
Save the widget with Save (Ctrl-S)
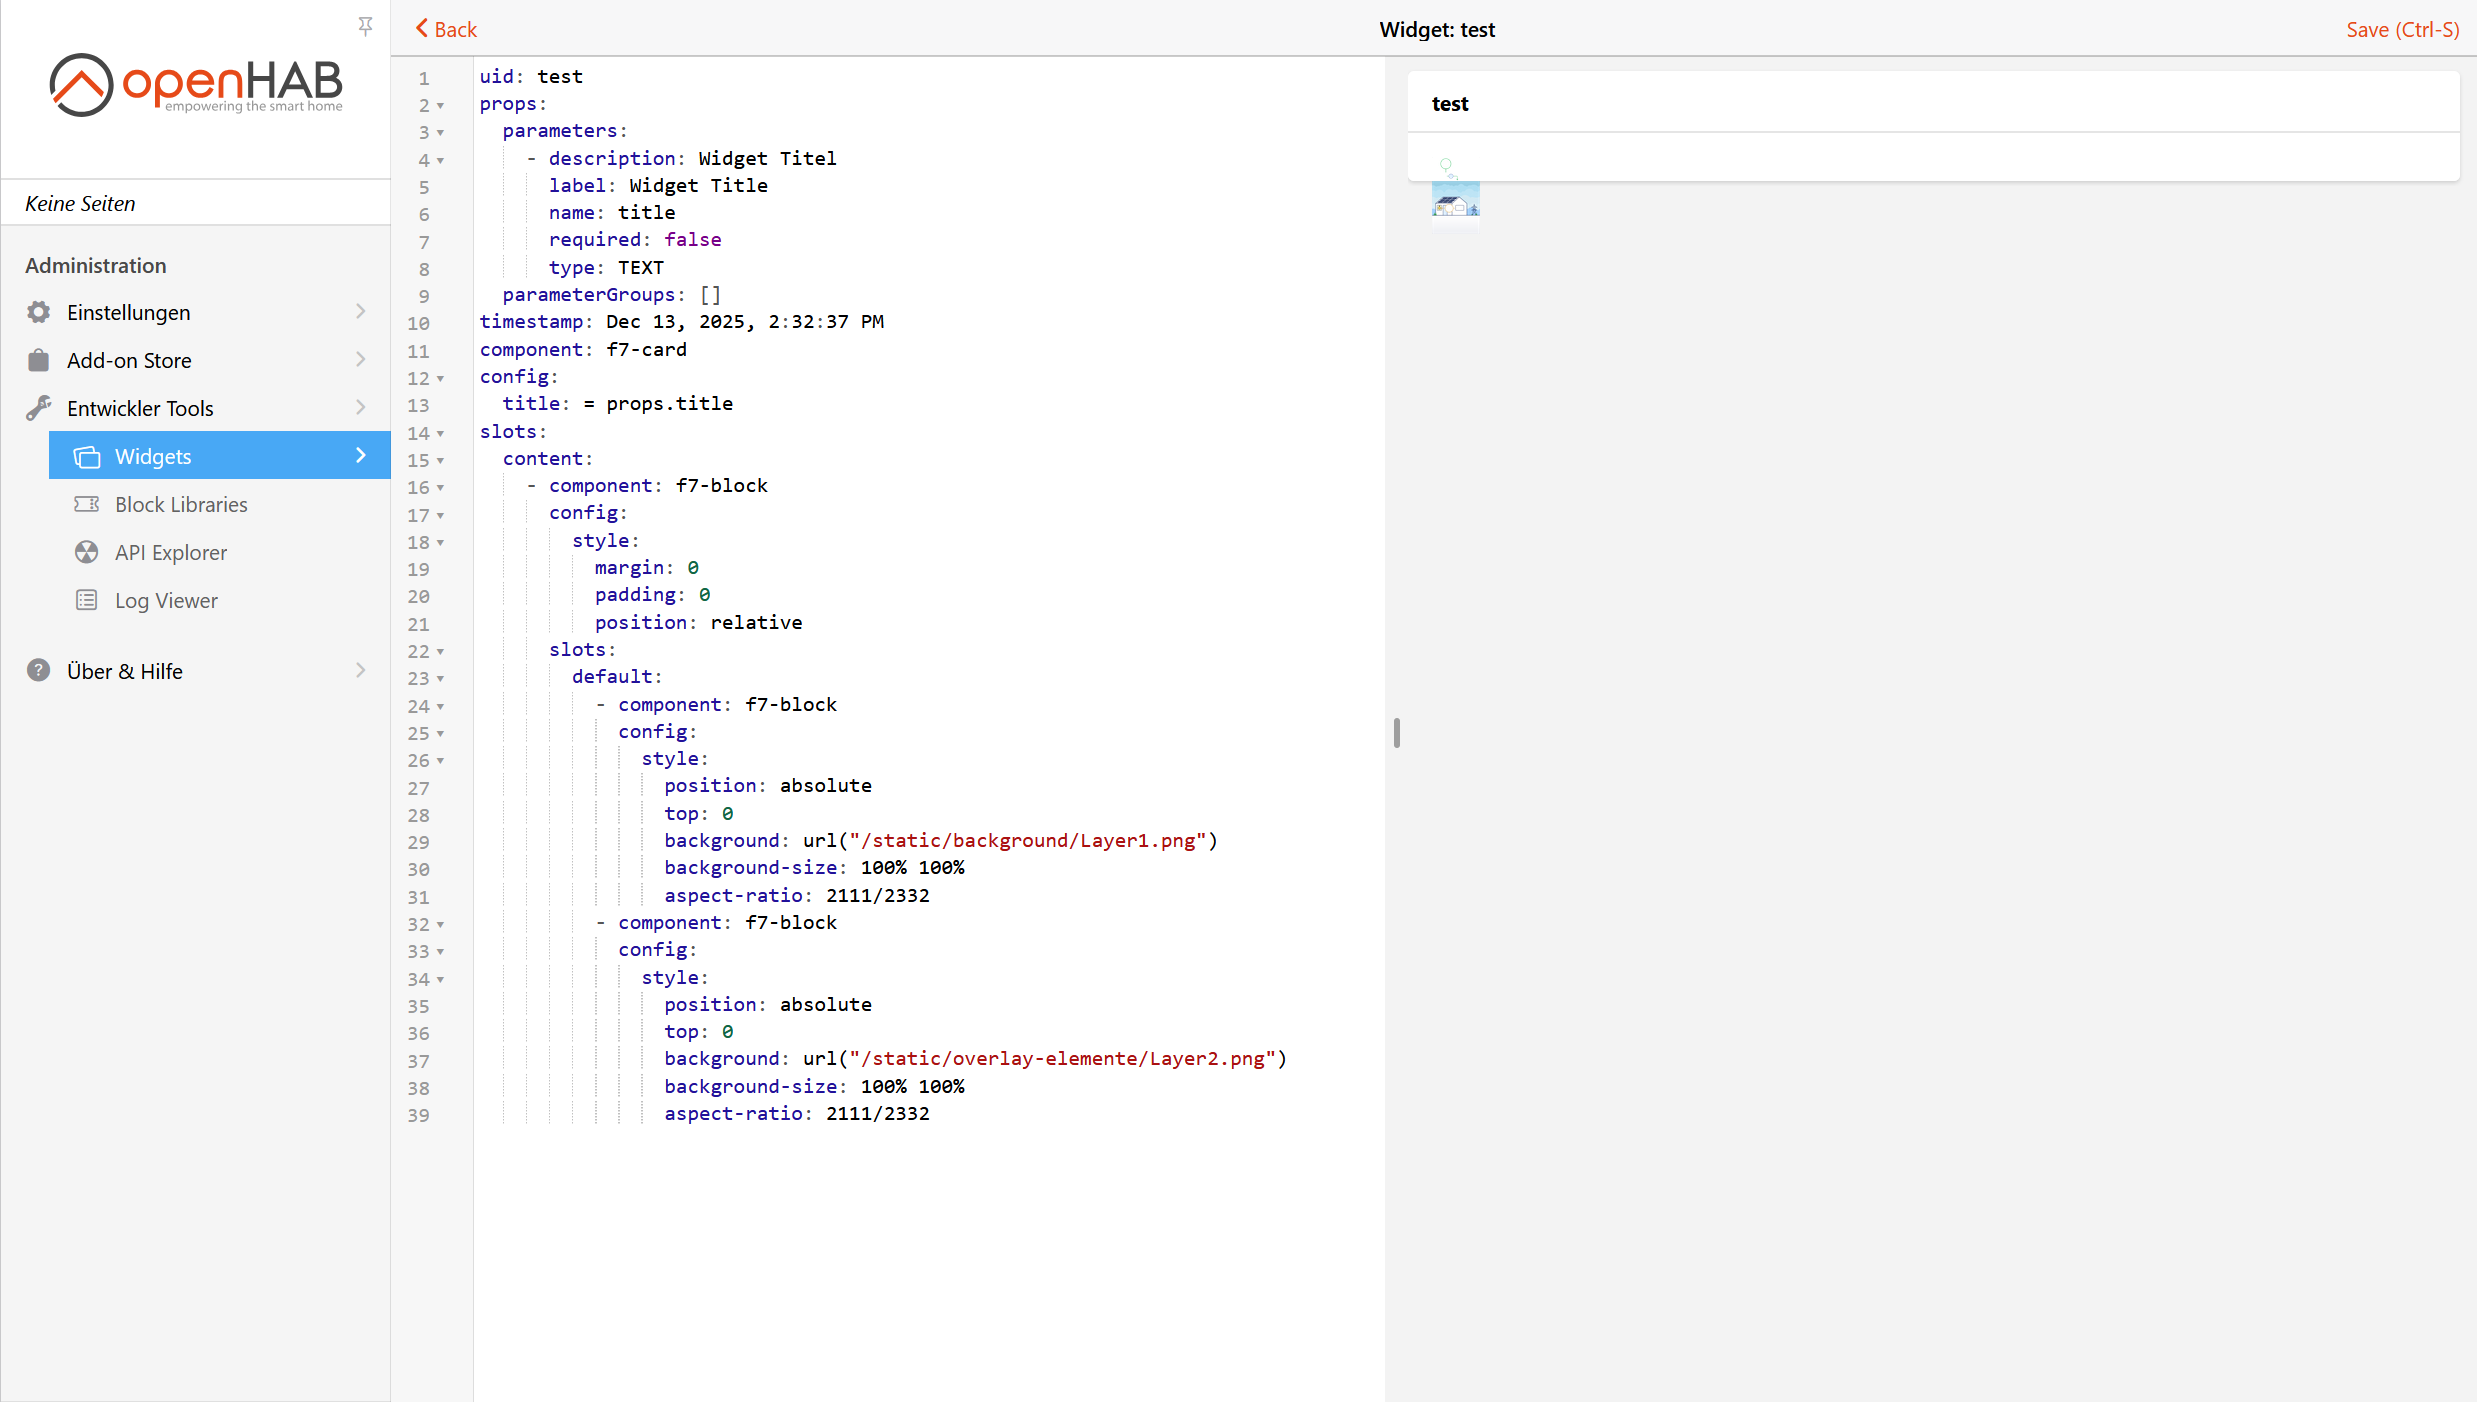2402,29
